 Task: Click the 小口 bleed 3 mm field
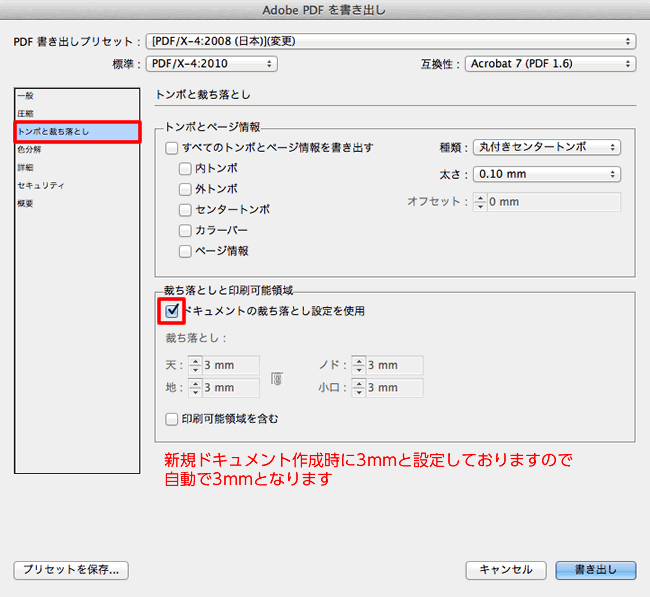click(395, 388)
